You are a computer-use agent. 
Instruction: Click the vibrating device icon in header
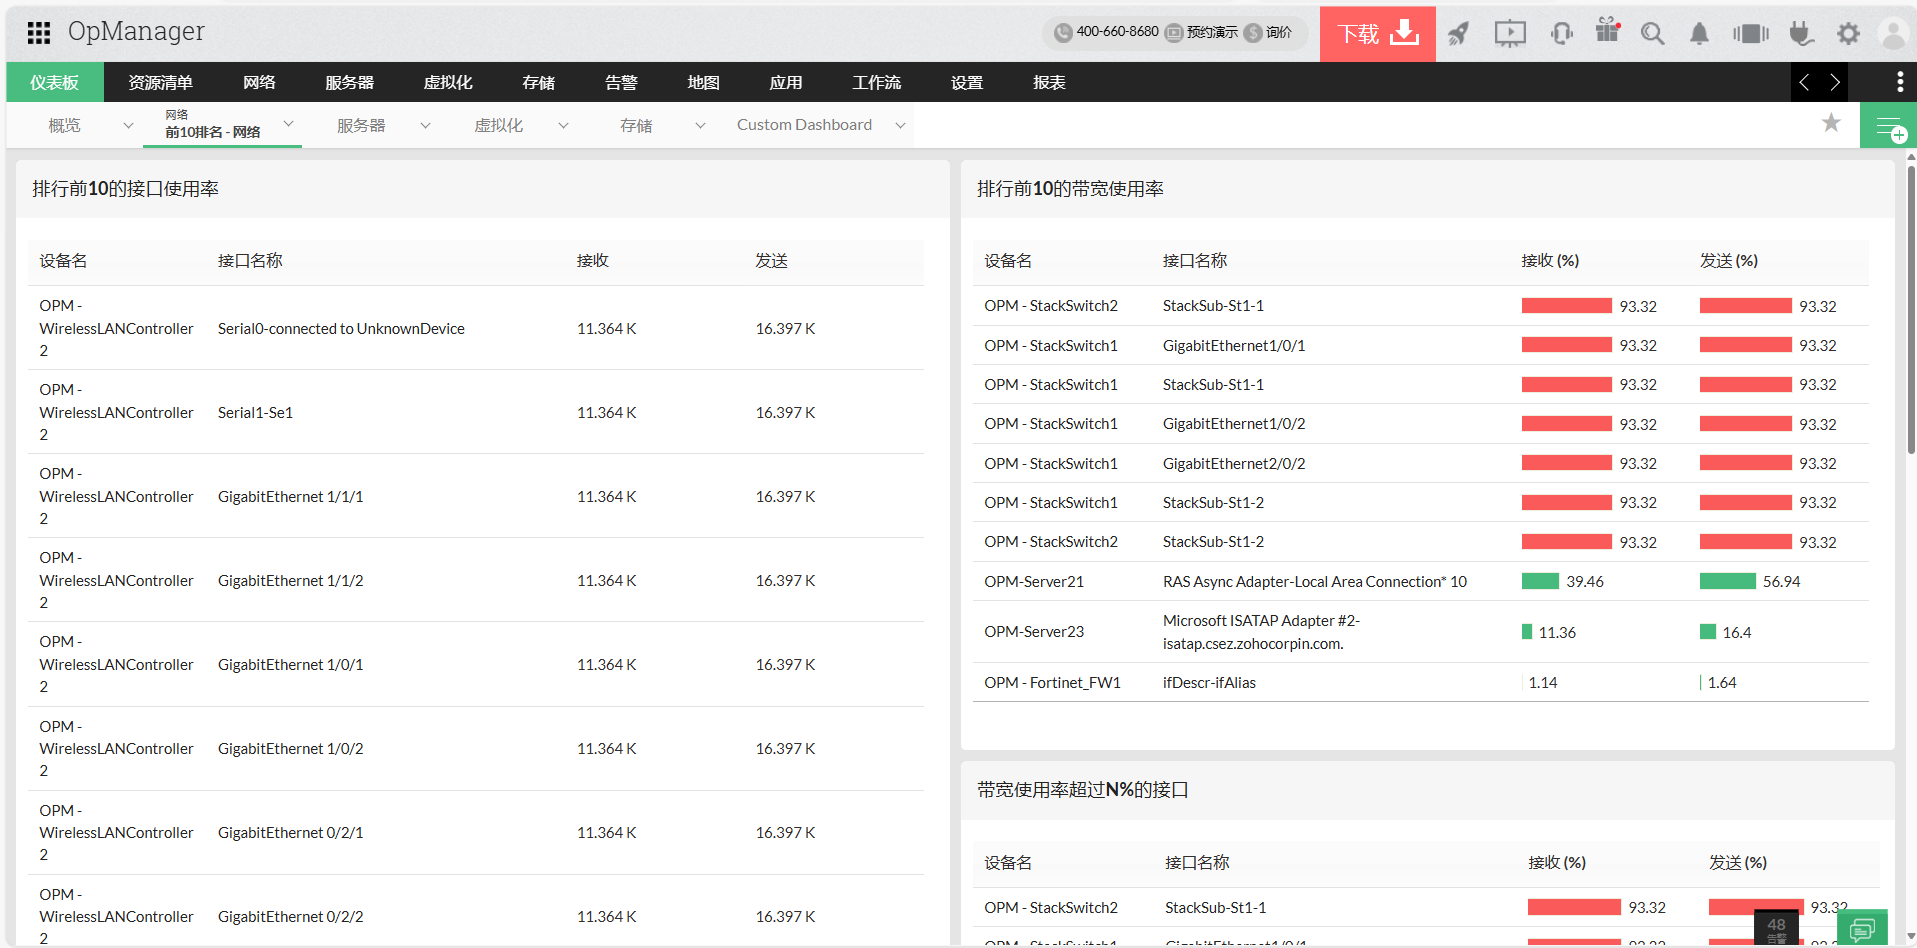tap(1750, 34)
